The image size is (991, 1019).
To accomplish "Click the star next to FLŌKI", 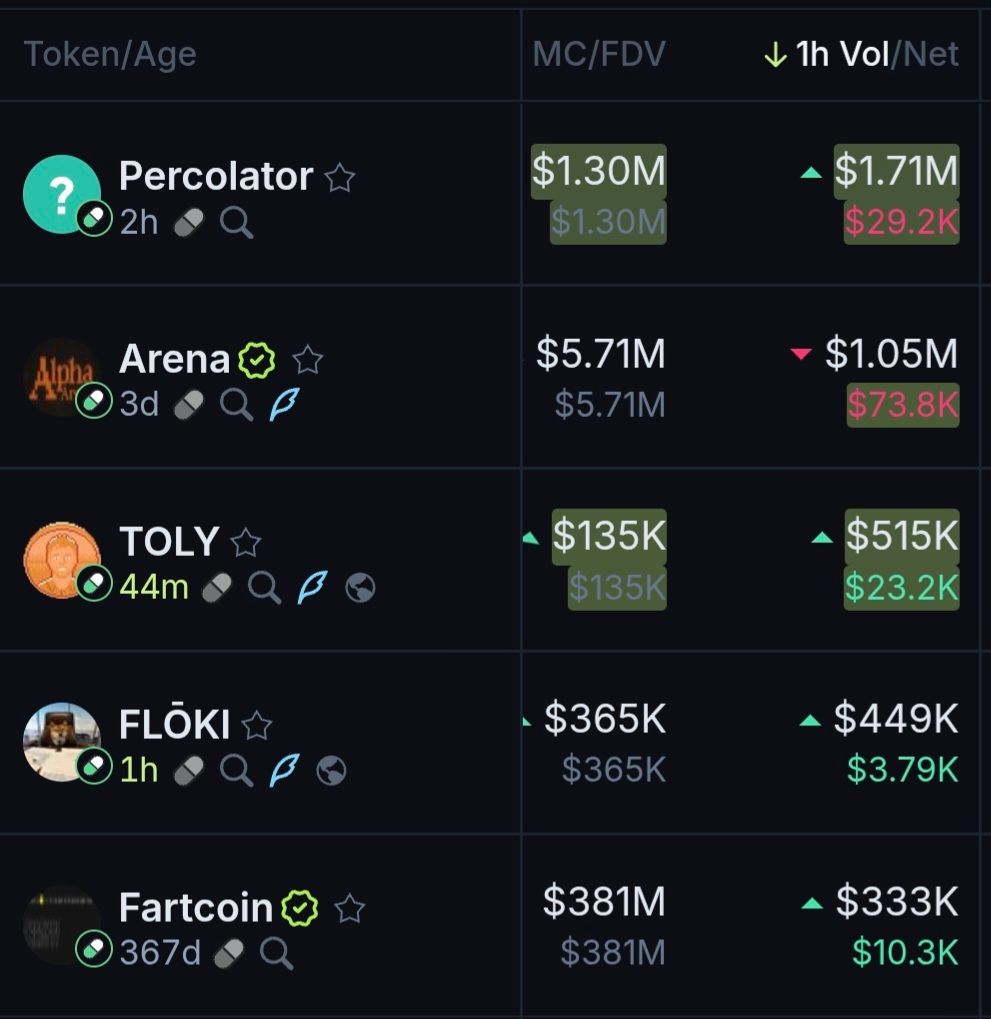I will pos(257,725).
